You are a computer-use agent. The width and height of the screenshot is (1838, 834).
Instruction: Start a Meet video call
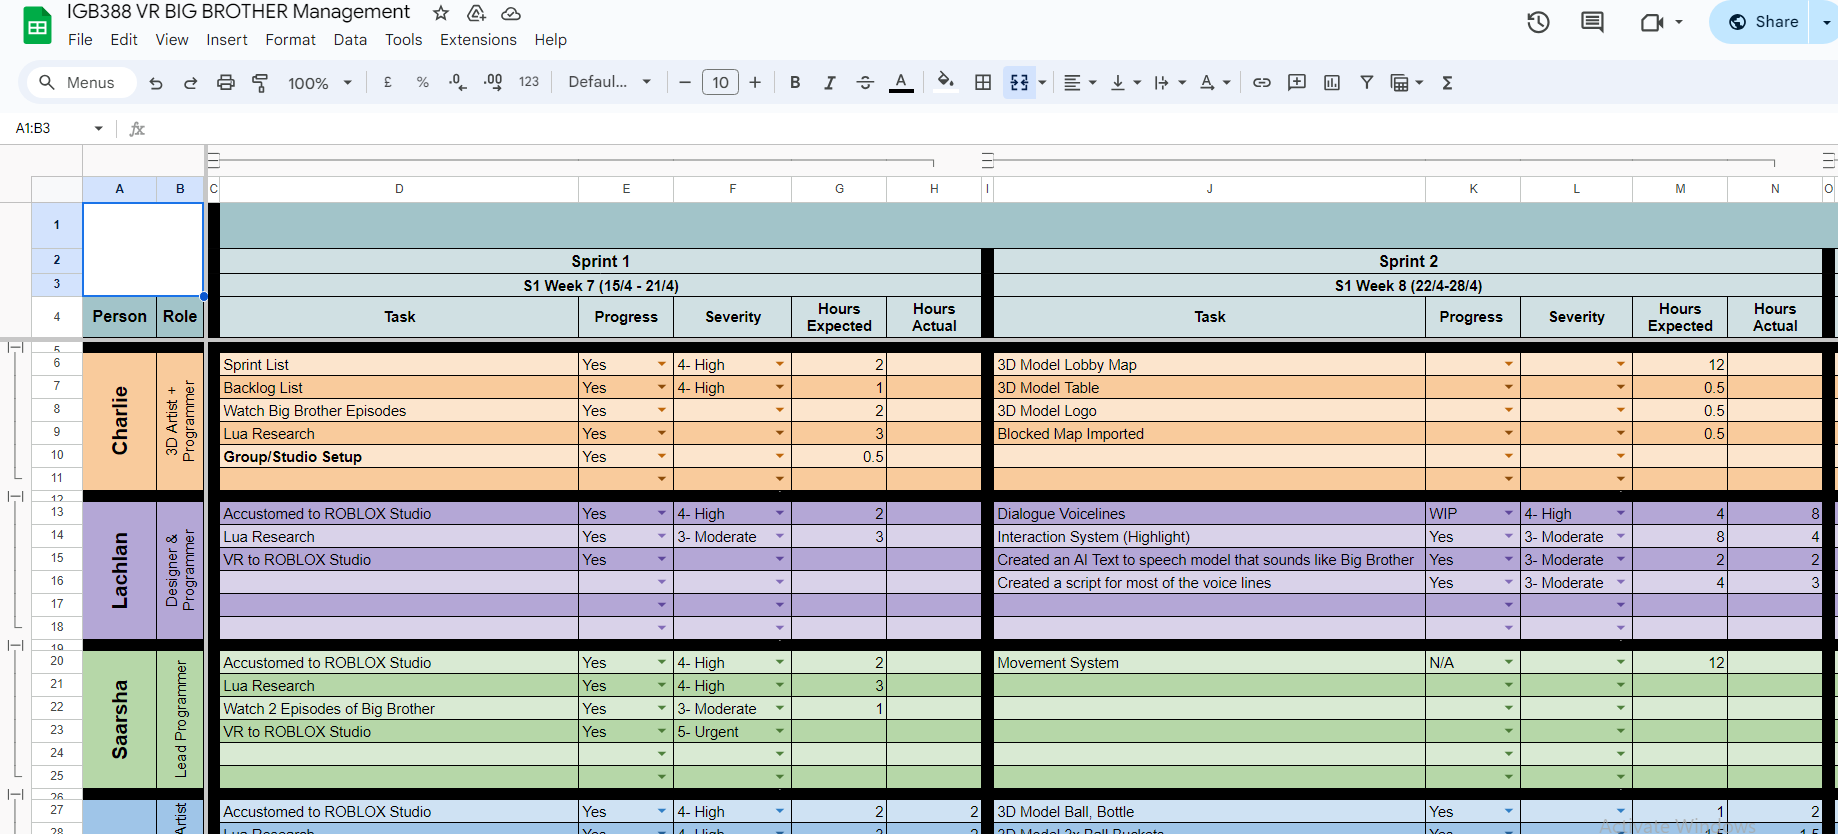[x=1652, y=22]
